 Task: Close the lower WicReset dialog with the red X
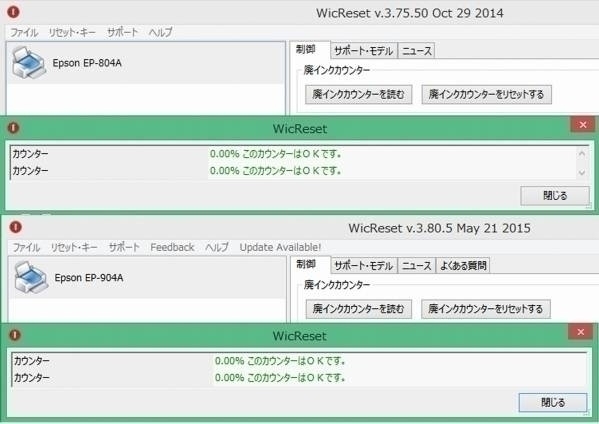coord(580,332)
